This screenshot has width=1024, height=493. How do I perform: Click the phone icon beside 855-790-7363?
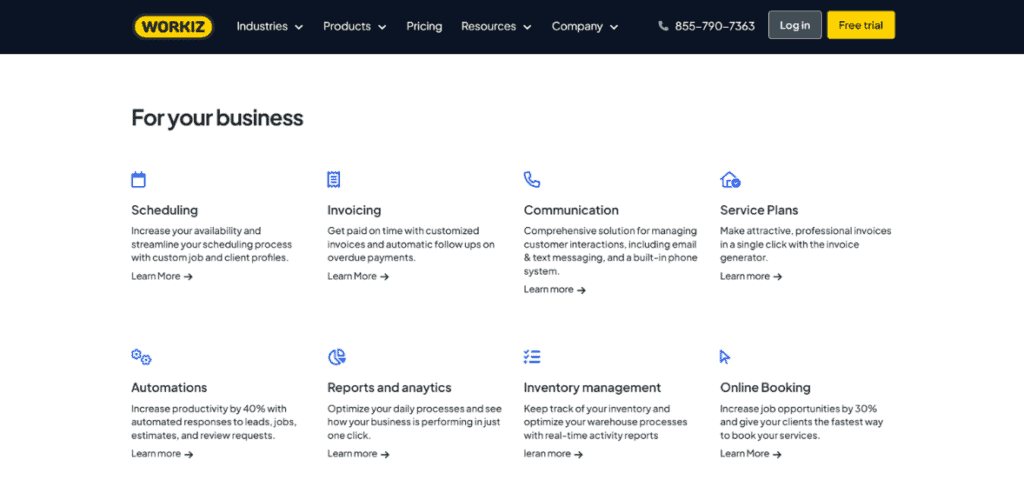(x=664, y=26)
